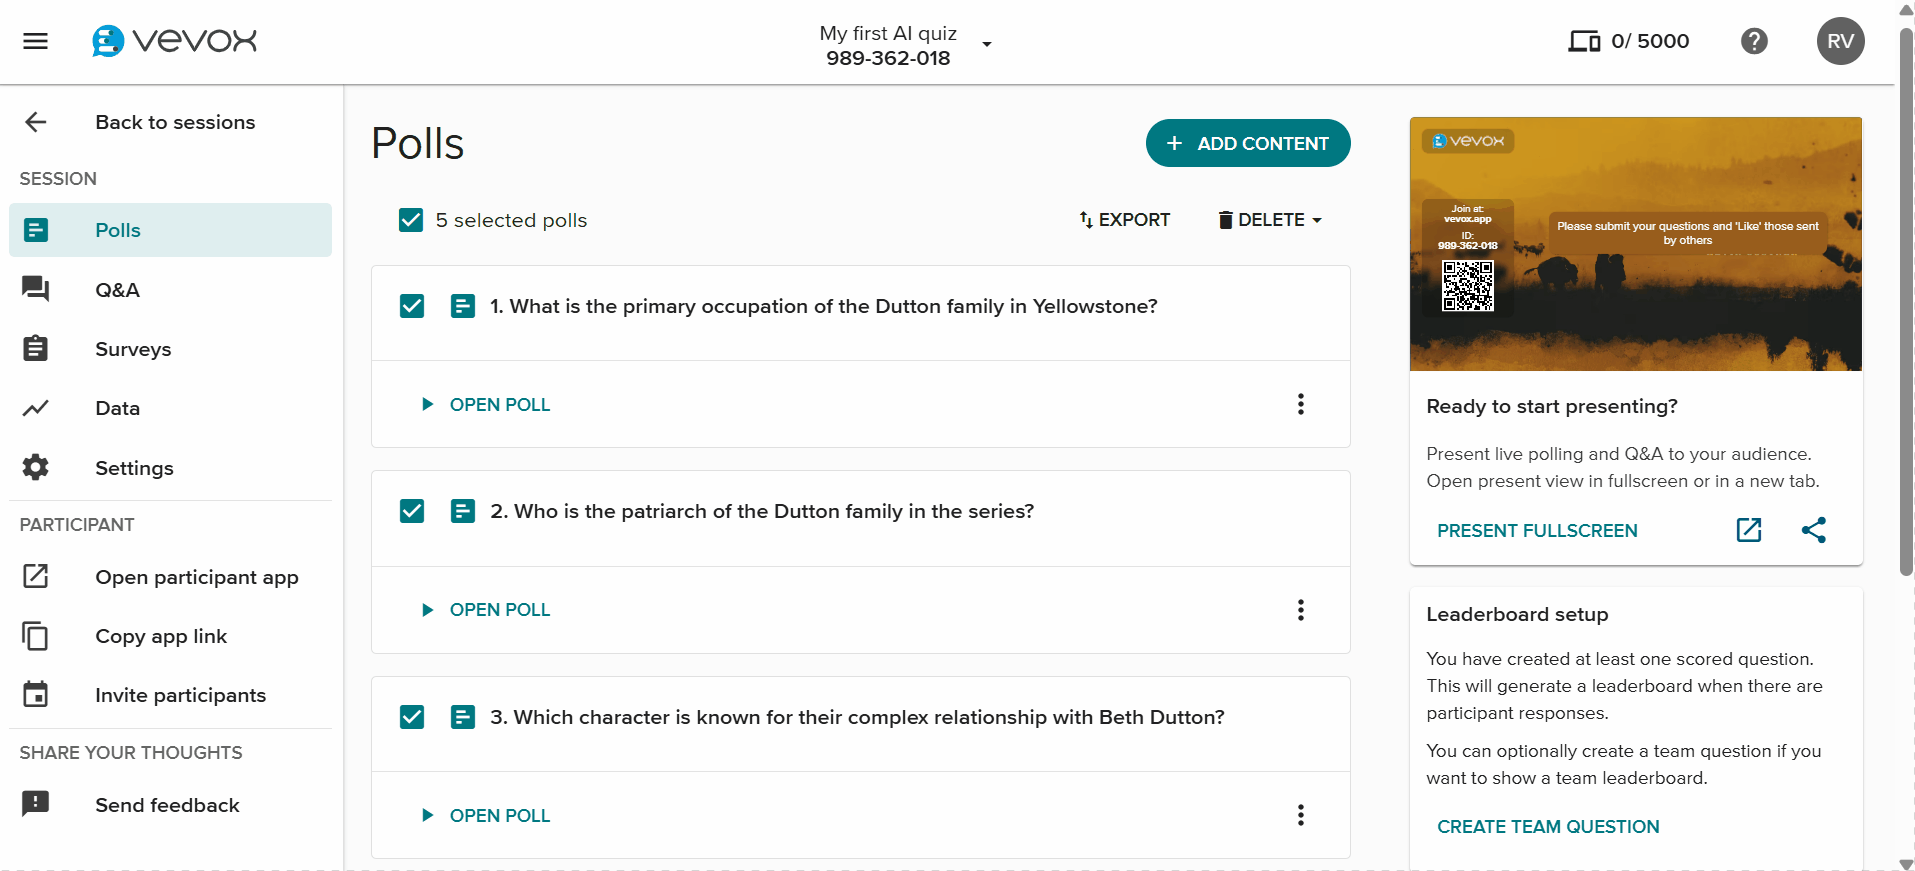Uncheck the select-all polls checkbox
The image size is (1915, 871).
click(411, 220)
